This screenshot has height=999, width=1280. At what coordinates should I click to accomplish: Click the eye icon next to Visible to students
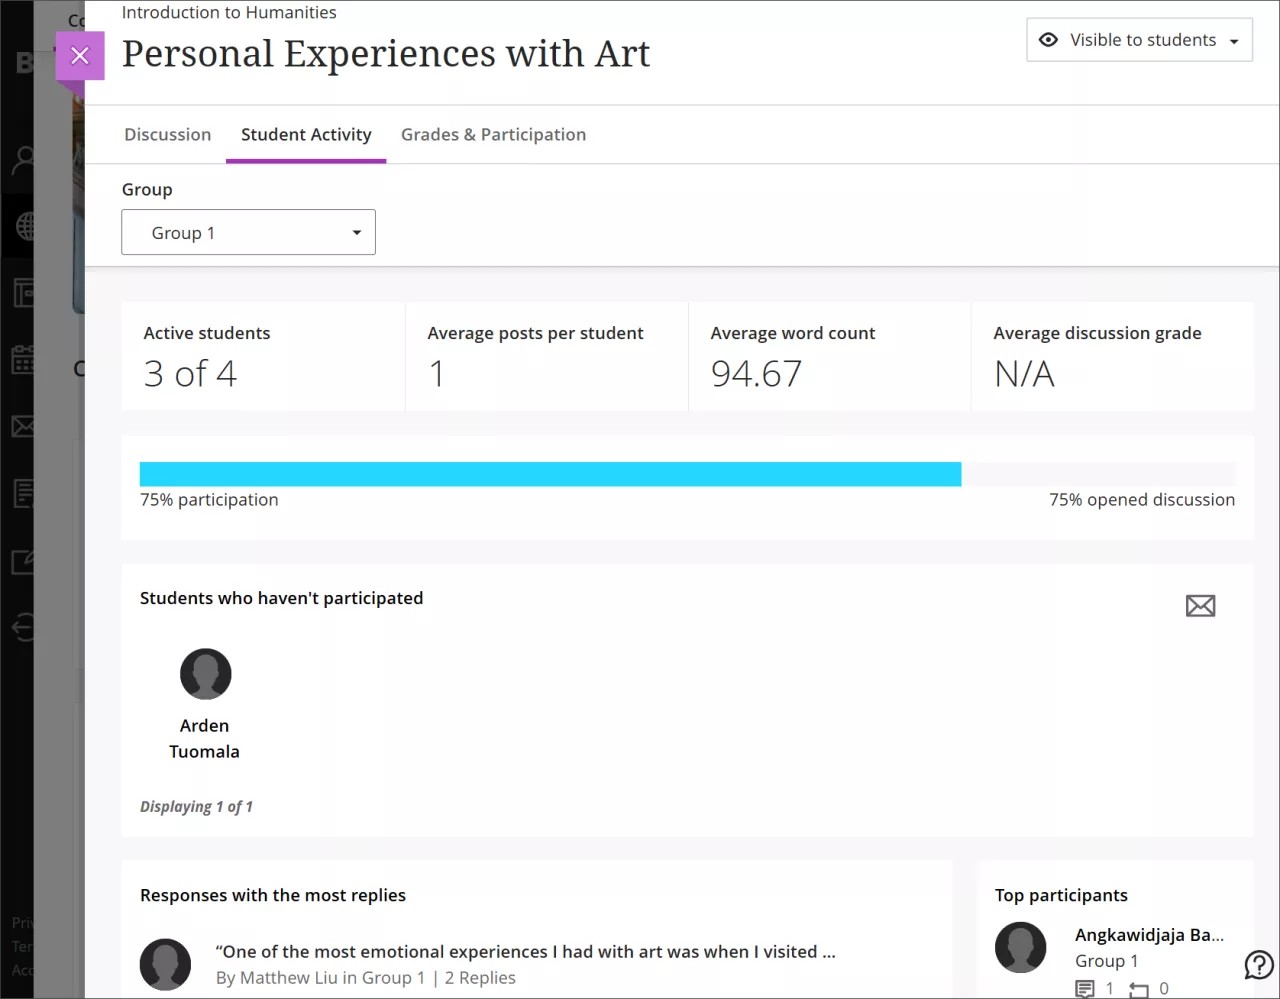[1048, 40]
